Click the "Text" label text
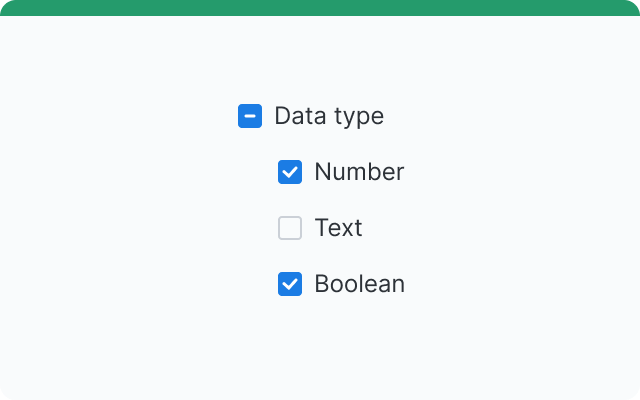This screenshot has width=640, height=400. click(x=338, y=228)
